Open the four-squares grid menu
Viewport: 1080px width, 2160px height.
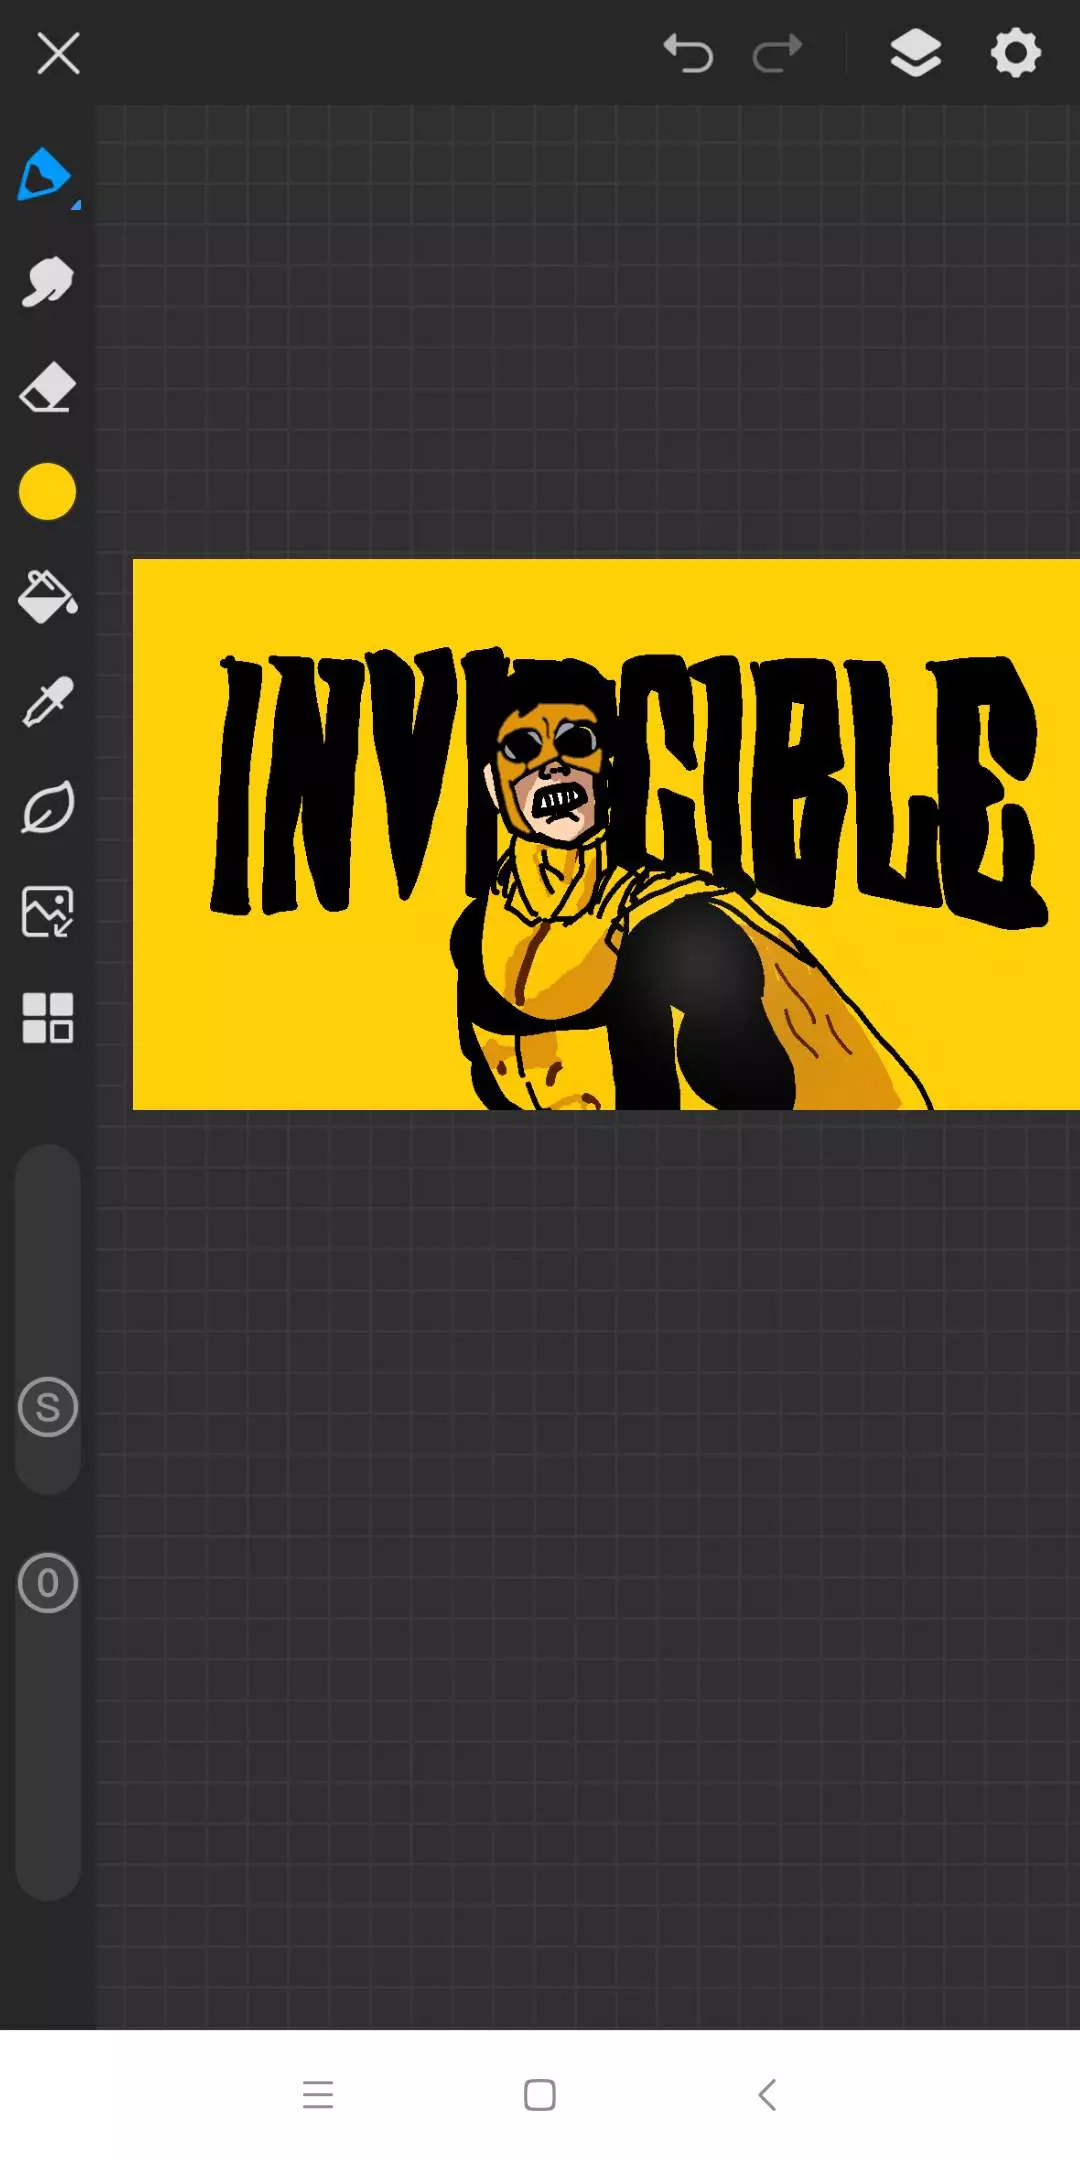pyautogui.click(x=47, y=1018)
